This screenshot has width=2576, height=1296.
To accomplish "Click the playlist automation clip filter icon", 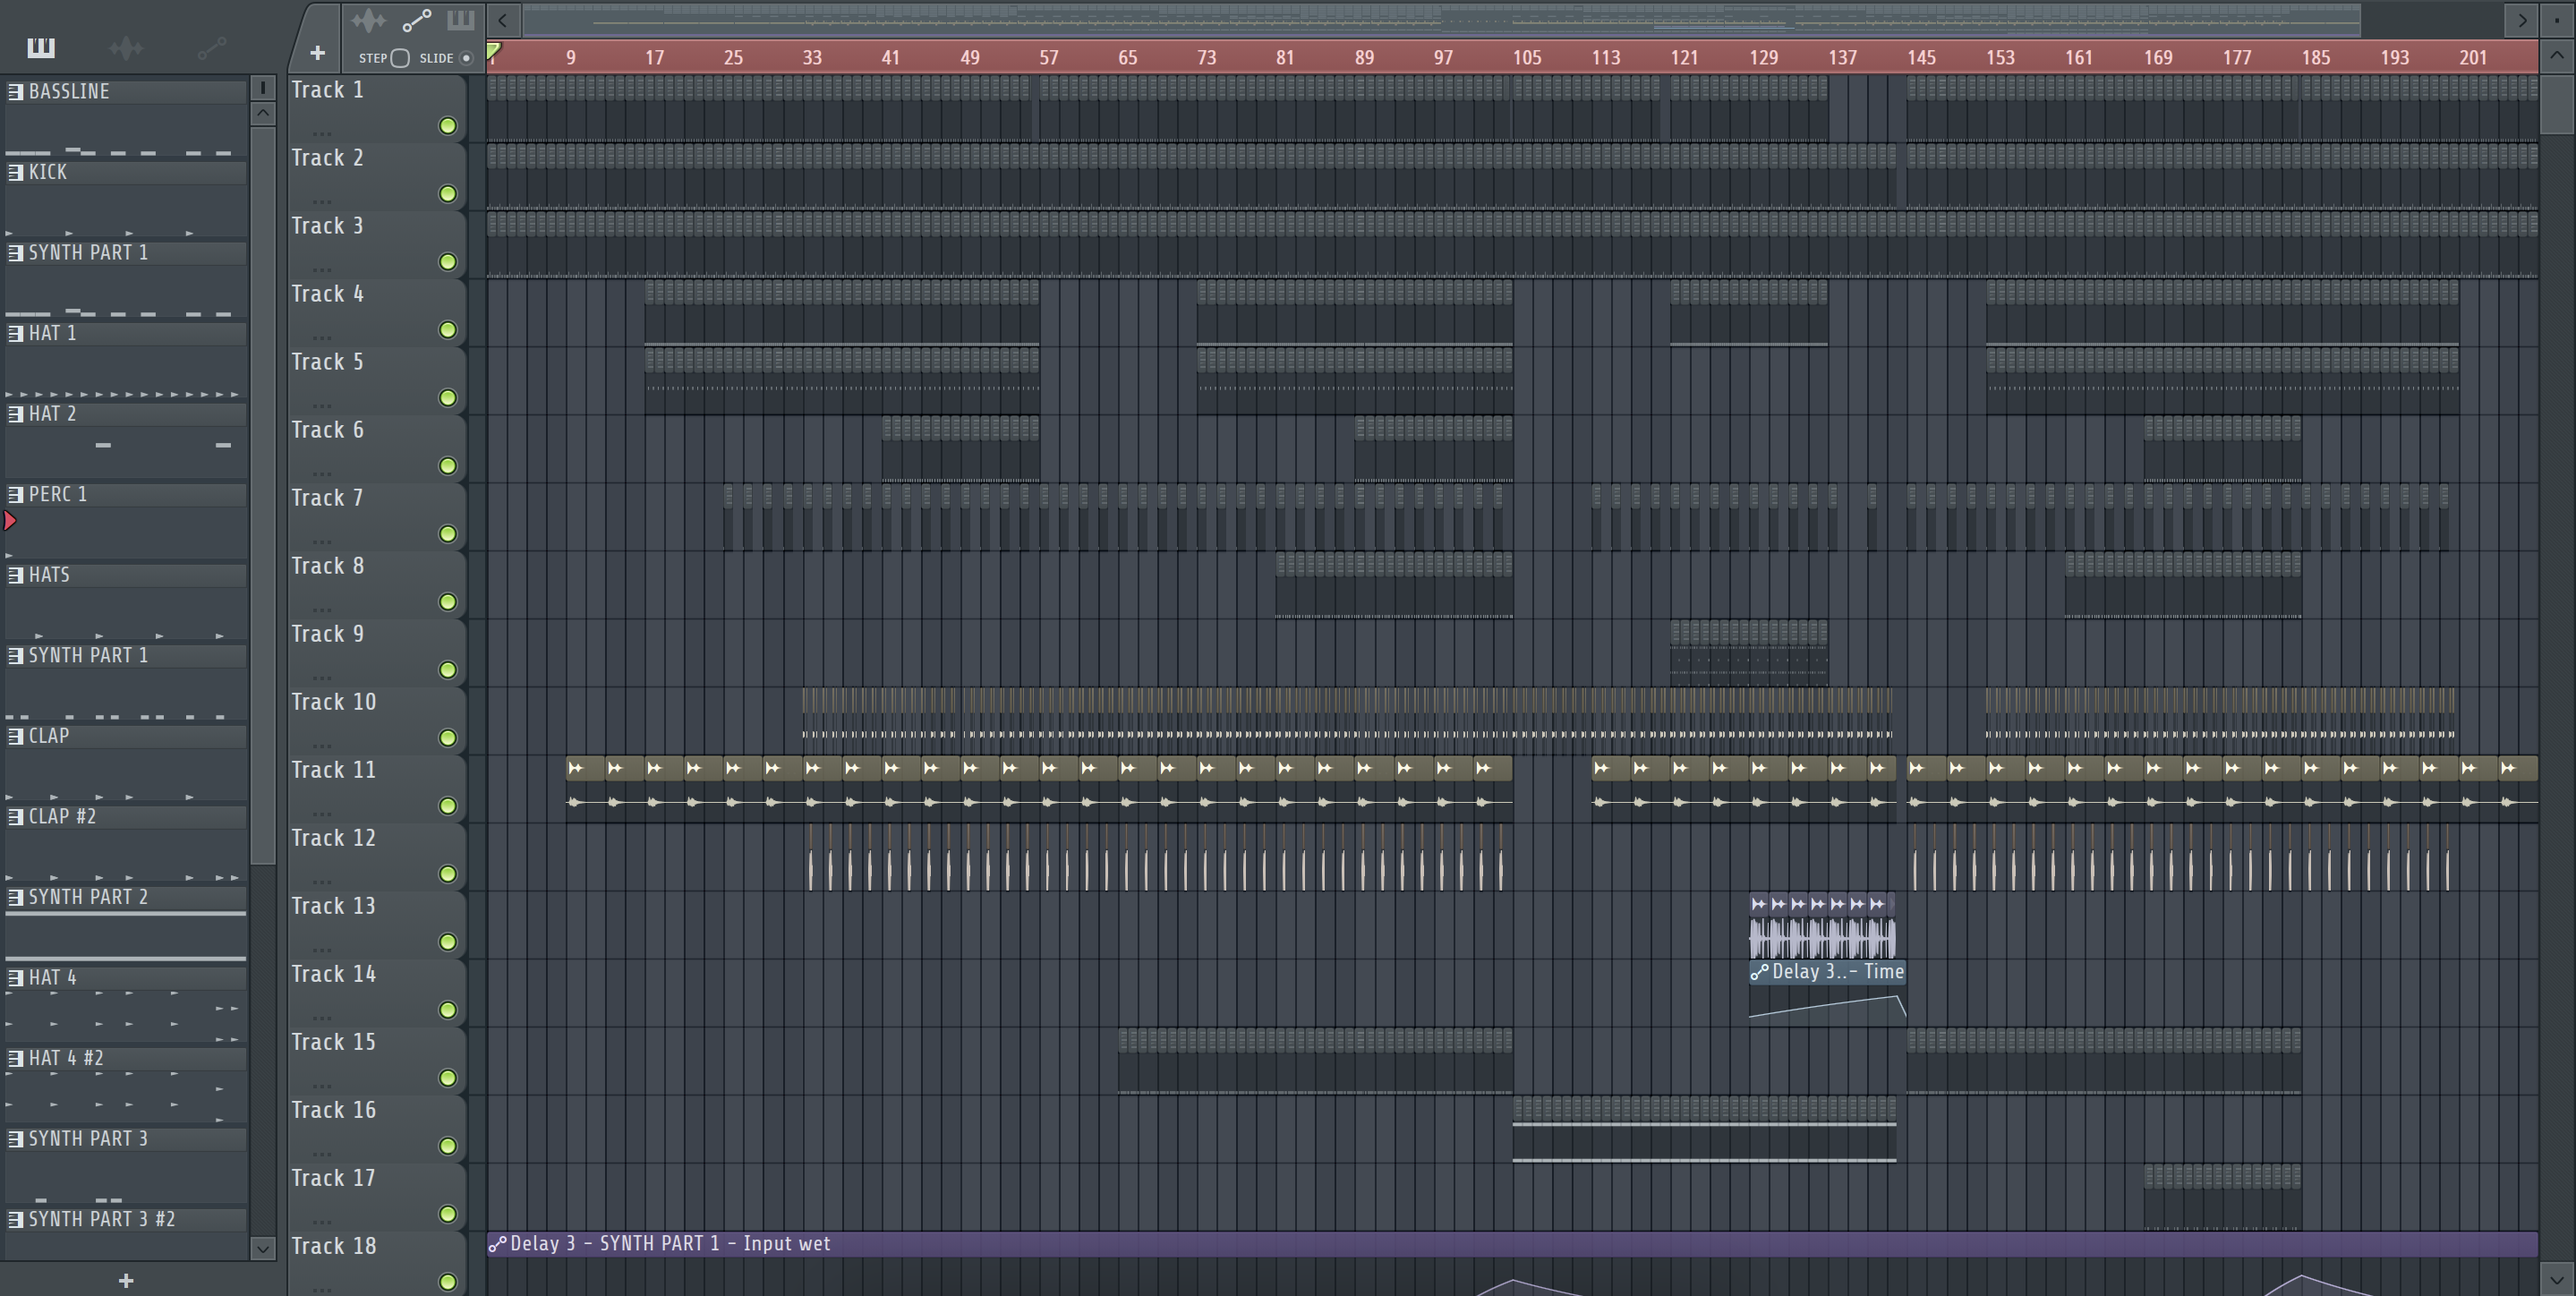I will pos(416,20).
